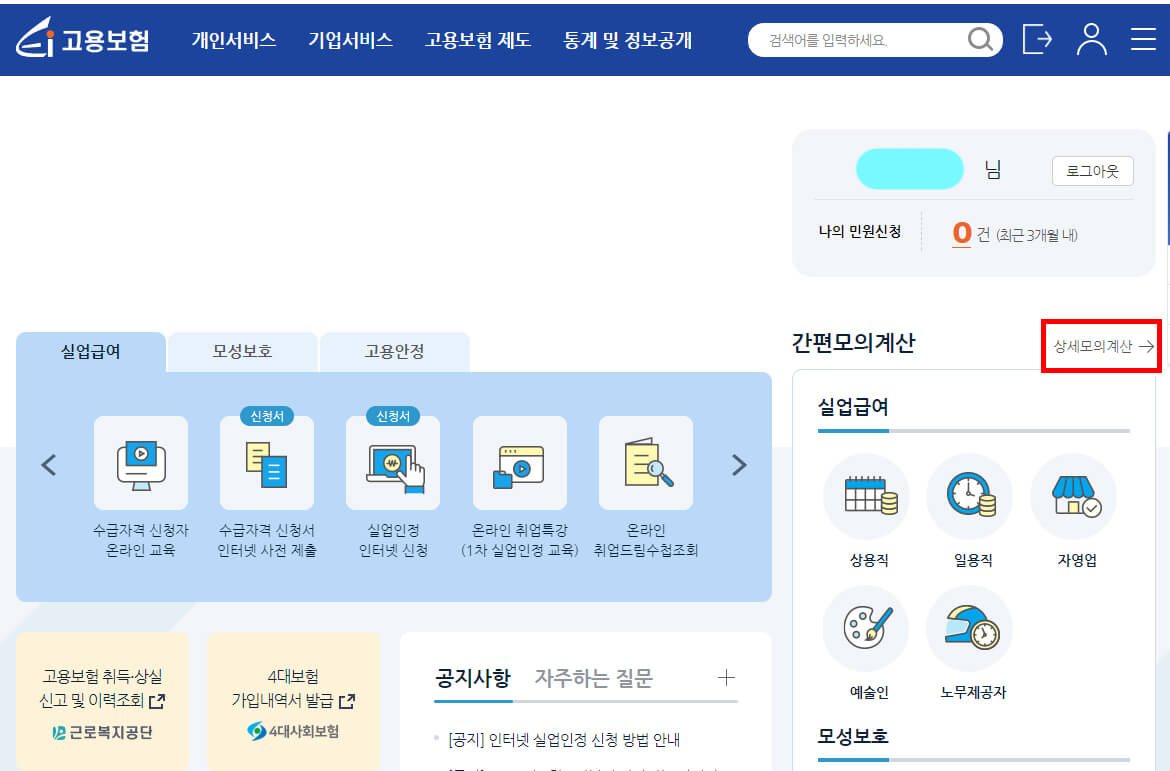Open 온라인 취업드림수첩조회 icon
1170x771 pixels.
click(x=645, y=463)
